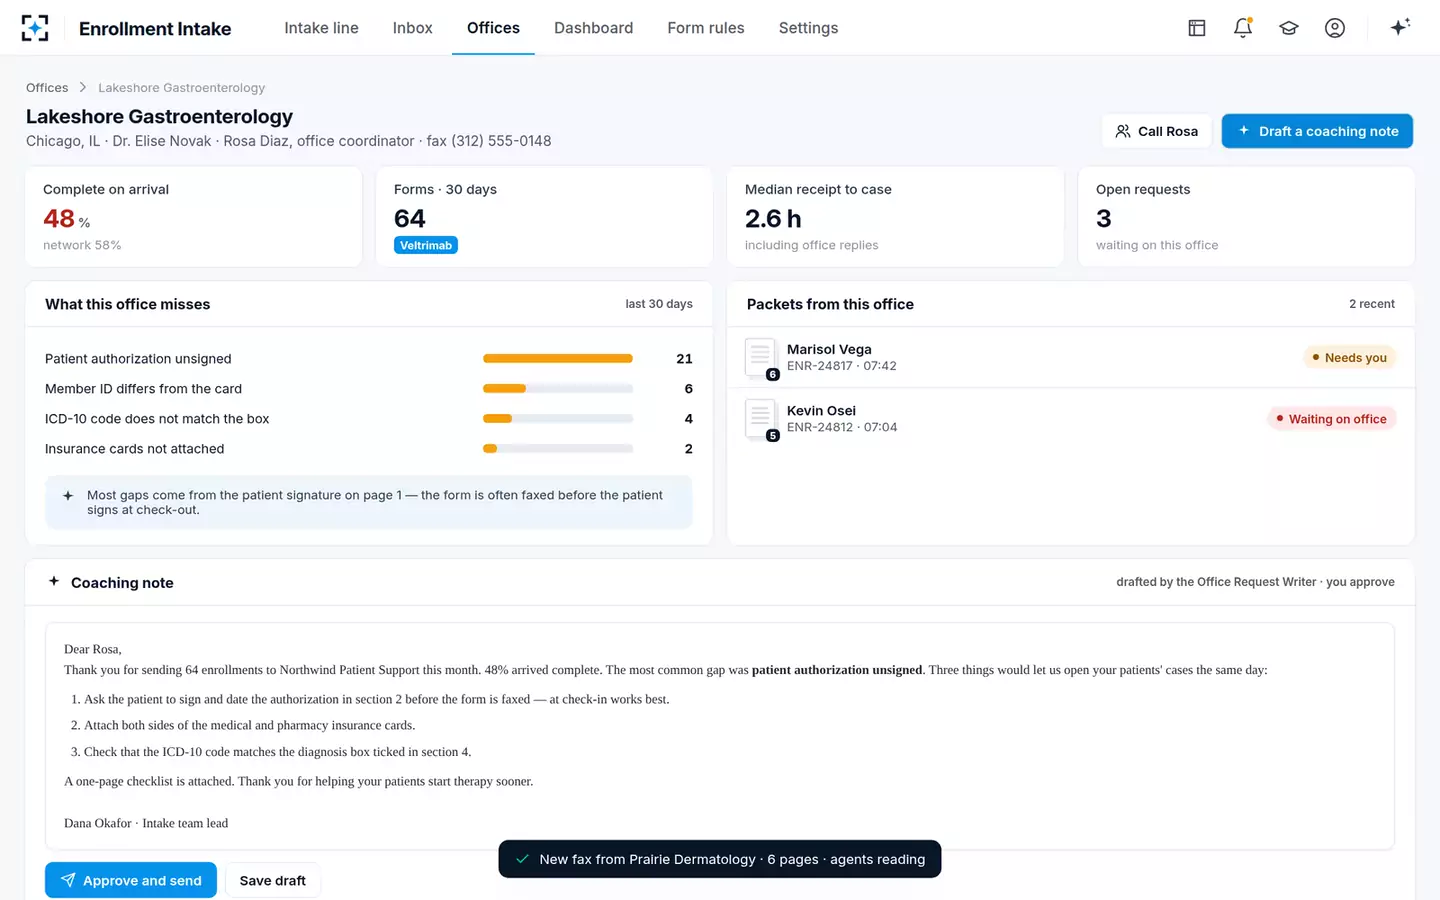The height and width of the screenshot is (900, 1440).
Task: Click the breadcrumb chevron after Offices
Action: click(x=83, y=88)
